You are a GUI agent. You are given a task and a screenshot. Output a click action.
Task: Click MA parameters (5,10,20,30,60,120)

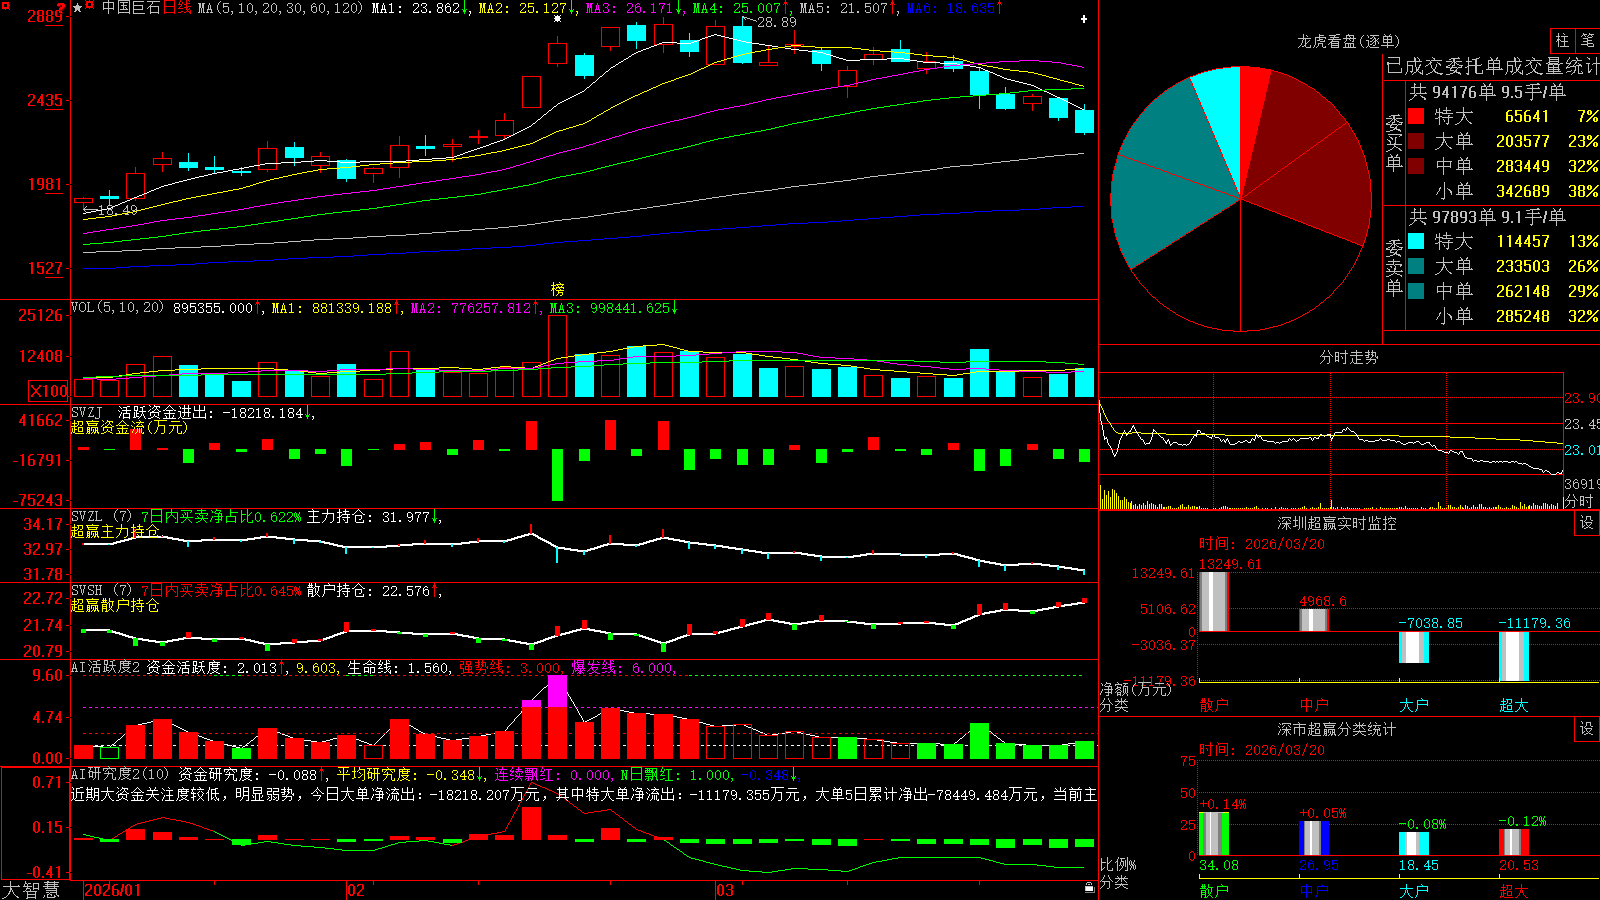coord(280,8)
